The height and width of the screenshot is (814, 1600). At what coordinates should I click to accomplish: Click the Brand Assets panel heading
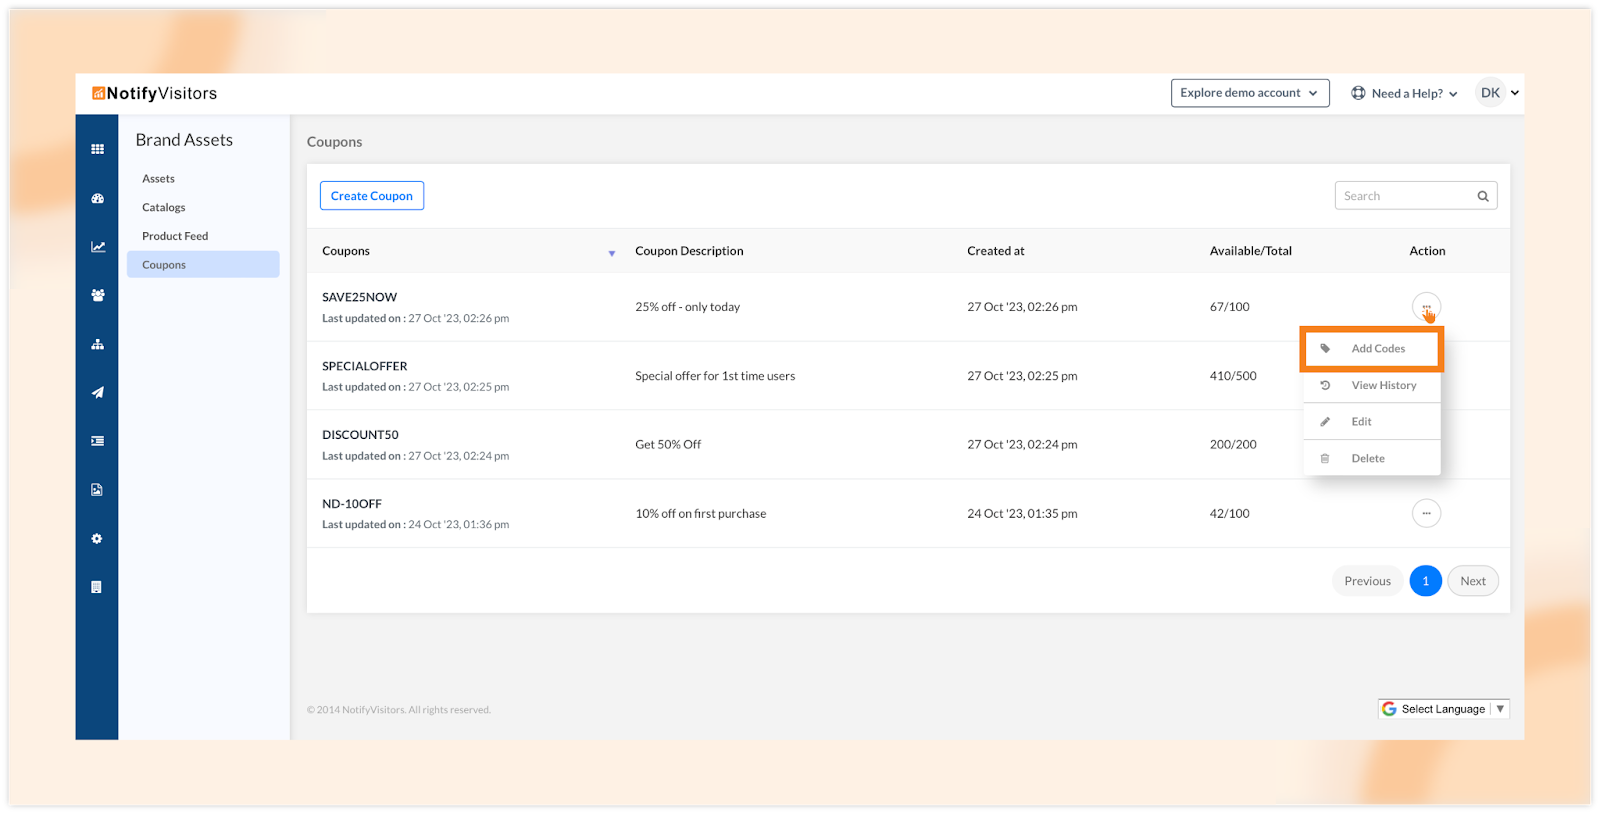(184, 140)
